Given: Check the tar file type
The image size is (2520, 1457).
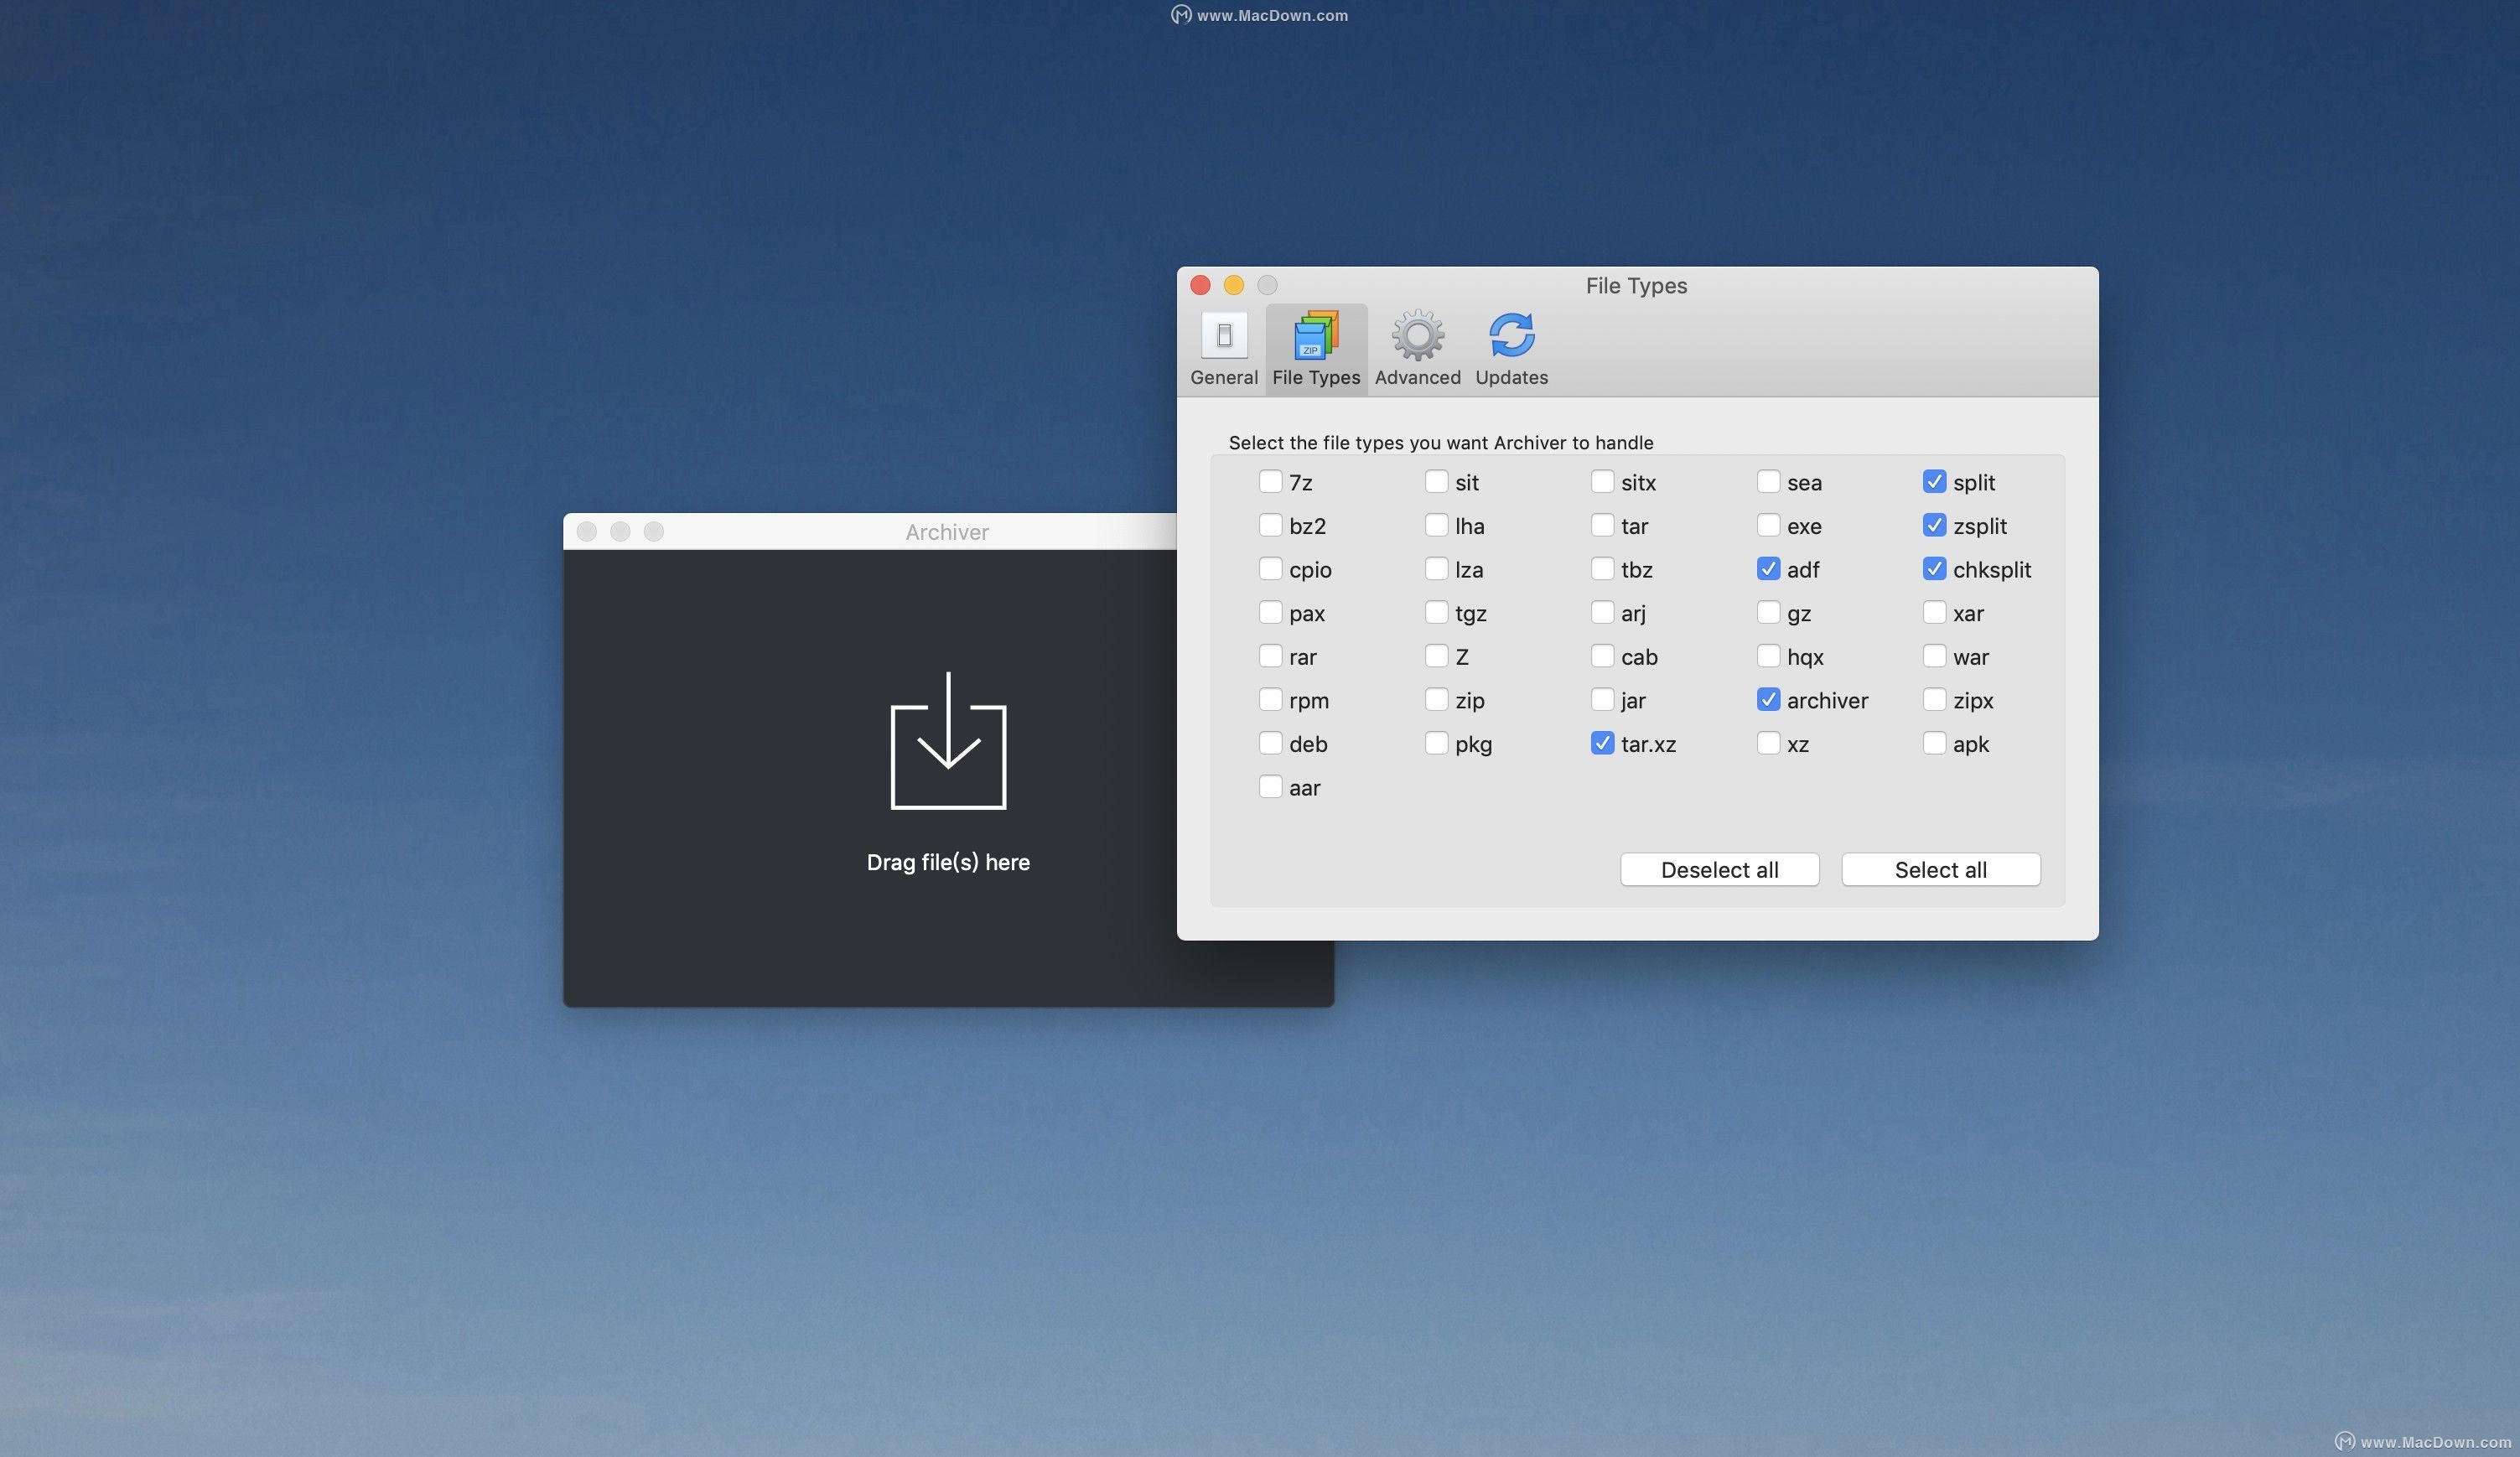Looking at the screenshot, I should [x=1602, y=525].
